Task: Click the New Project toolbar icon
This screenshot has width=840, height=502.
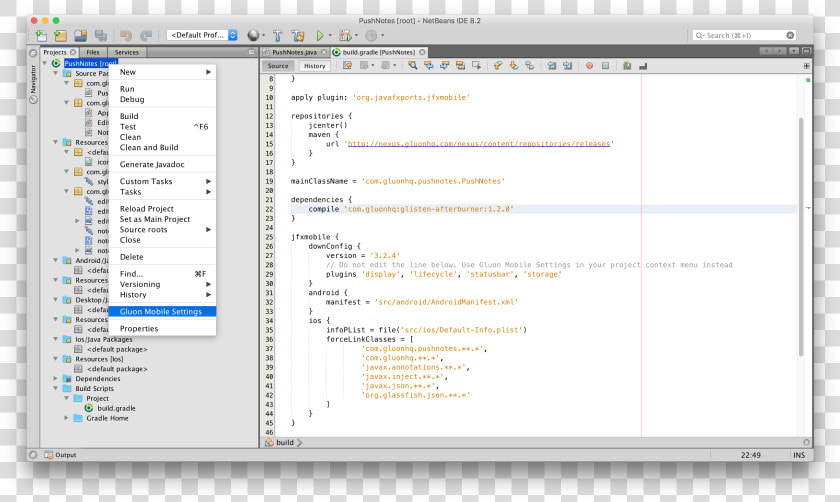Action: pos(61,35)
